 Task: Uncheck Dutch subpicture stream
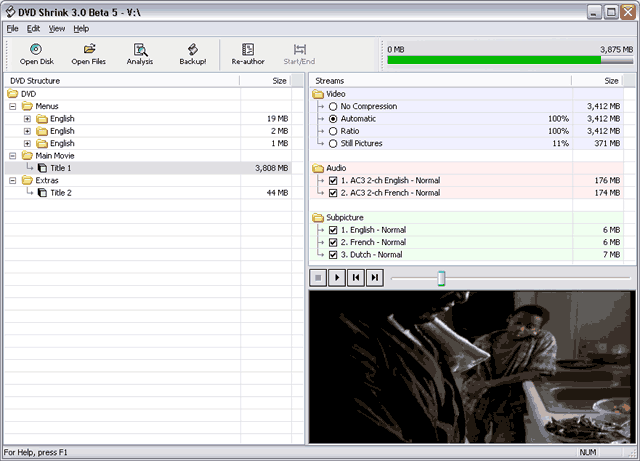pos(333,254)
